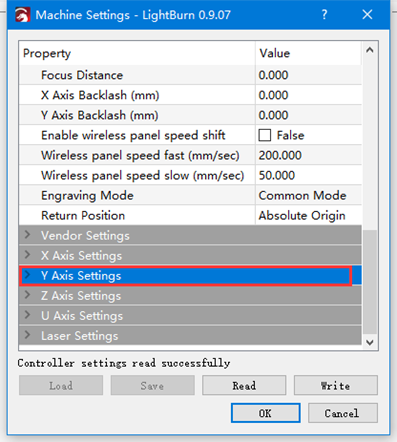
Task: Click the Read button
Action: click(244, 386)
